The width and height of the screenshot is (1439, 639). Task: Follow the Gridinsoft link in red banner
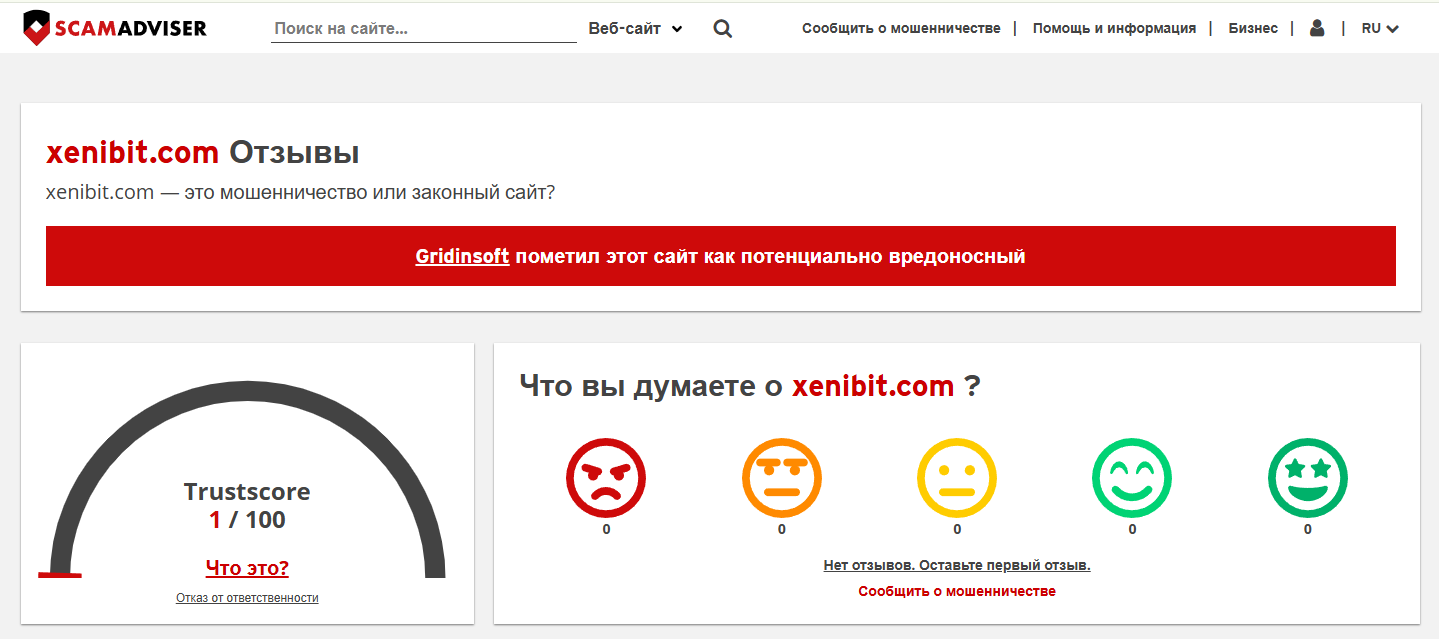(x=462, y=256)
